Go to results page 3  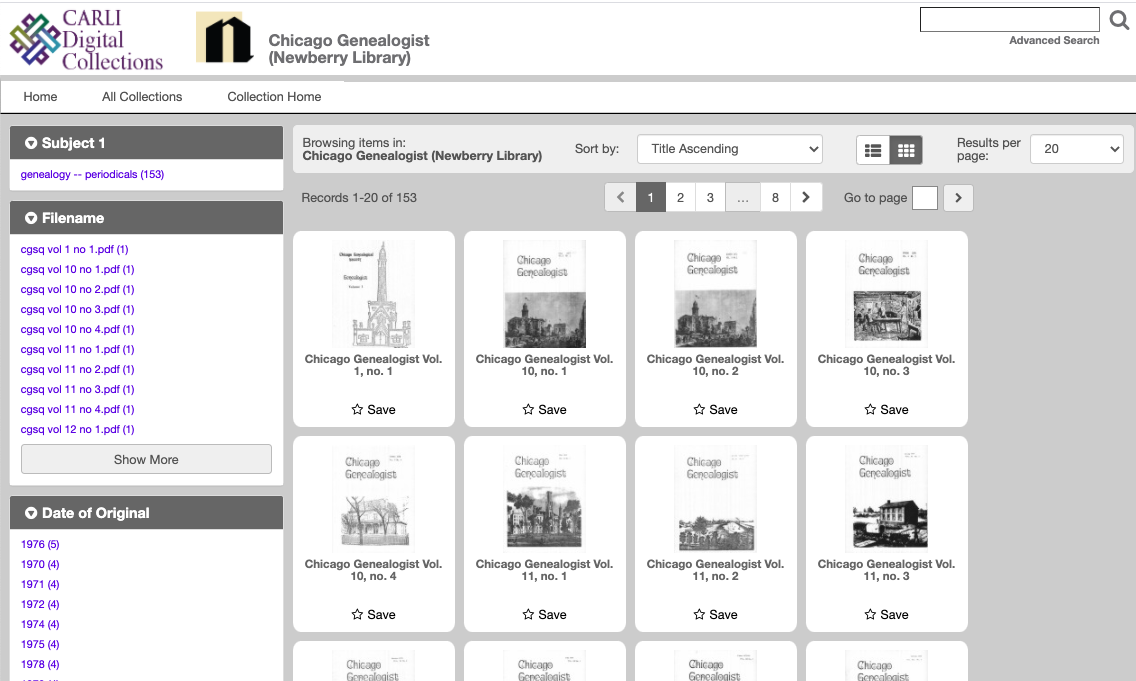tap(710, 197)
